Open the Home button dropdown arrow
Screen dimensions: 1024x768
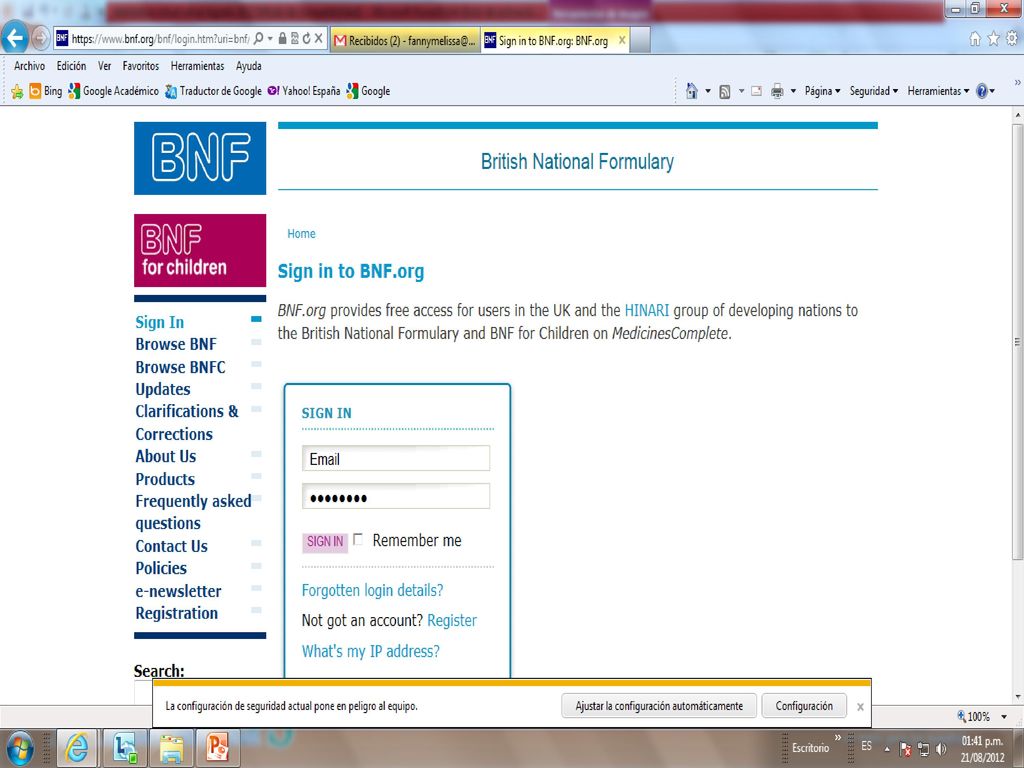pyautogui.click(x=707, y=91)
